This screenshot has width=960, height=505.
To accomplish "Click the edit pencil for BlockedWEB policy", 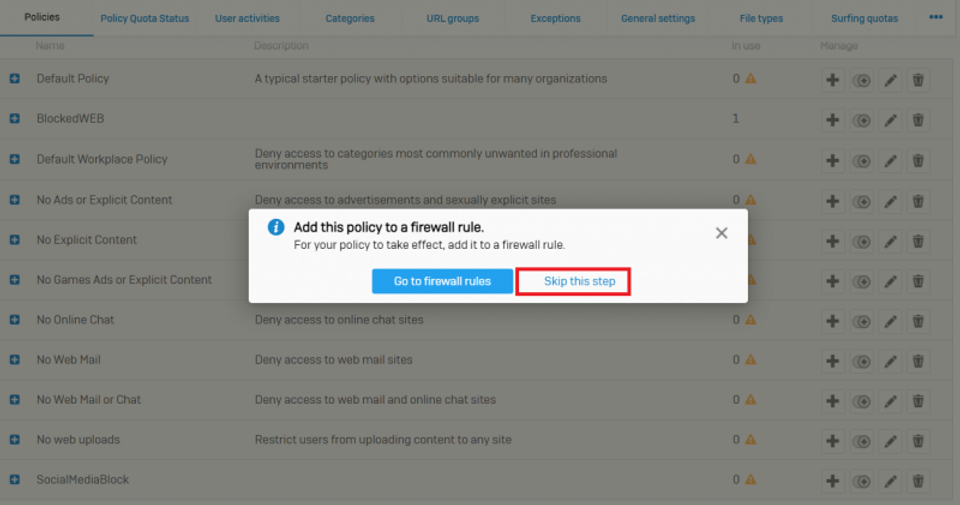I will click(889, 120).
